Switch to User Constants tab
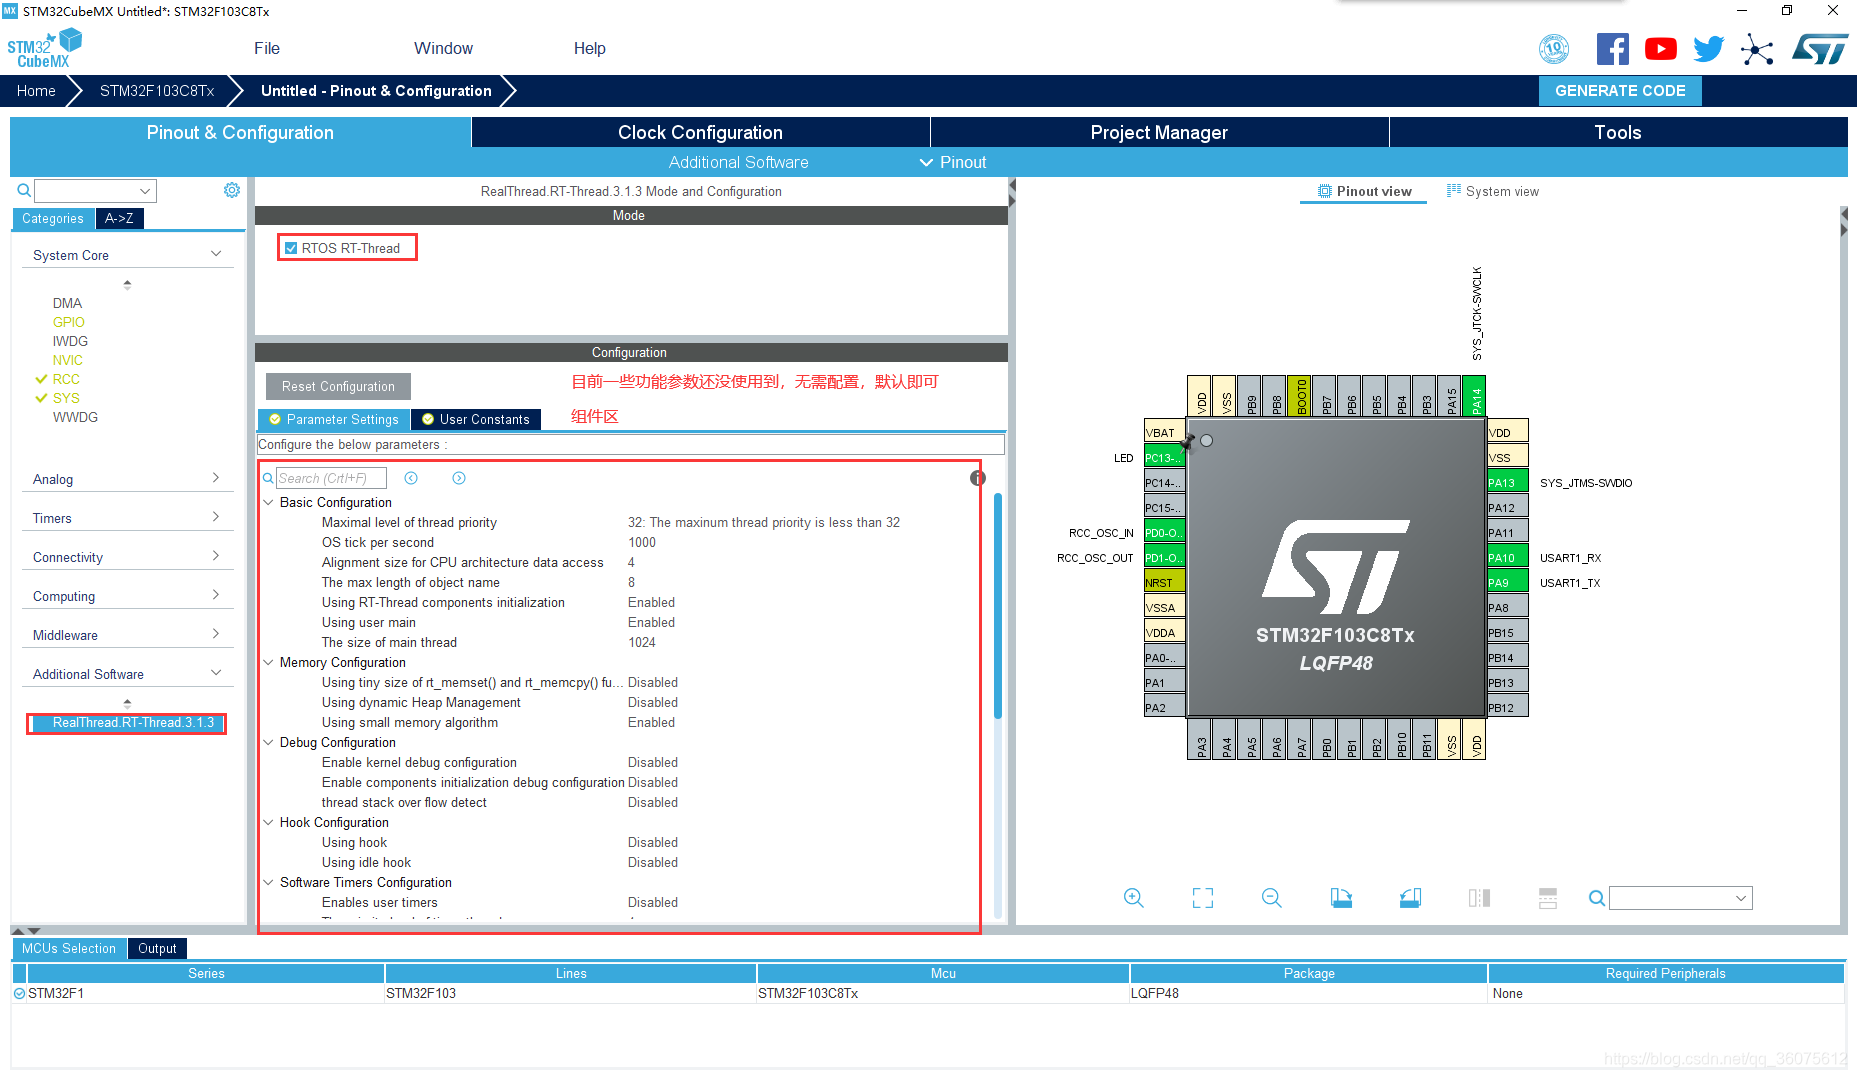Viewport: 1857px width, 1077px height. pyautogui.click(x=476, y=419)
